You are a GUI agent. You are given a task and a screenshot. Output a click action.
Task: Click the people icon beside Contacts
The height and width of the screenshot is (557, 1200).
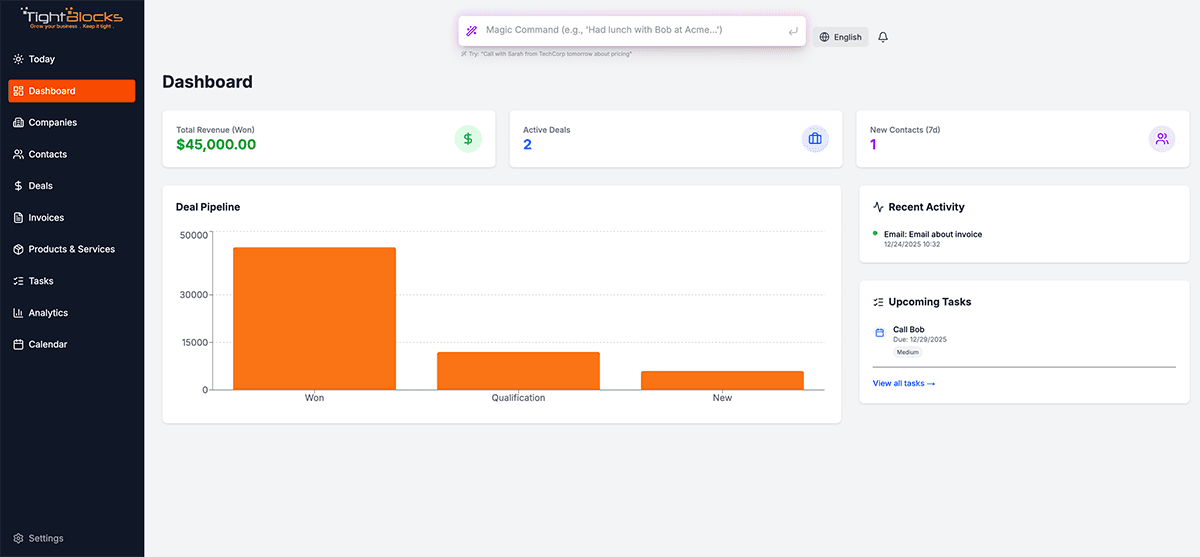point(18,154)
